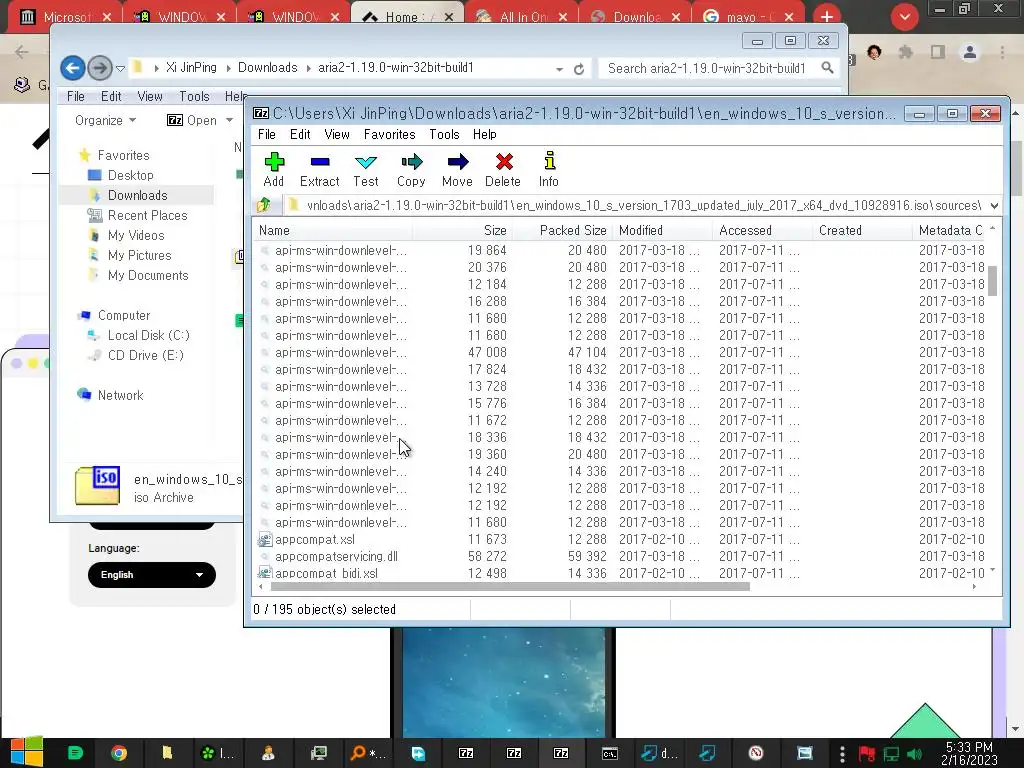Click the network monitor tray icon
This screenshot has width=1024, height=768.
pyautogui.click(x=891, y=754)
